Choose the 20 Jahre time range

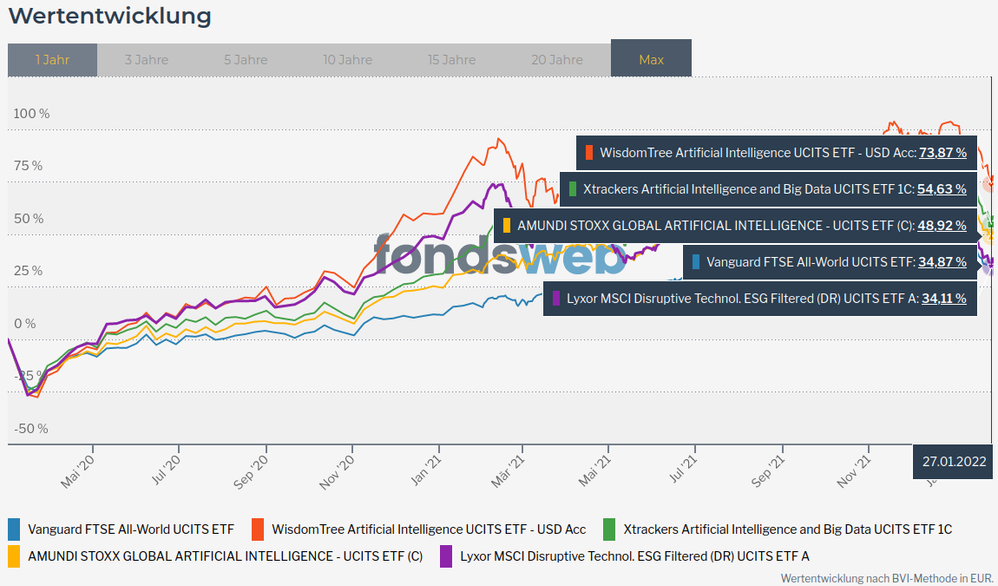pyautogui.click(x=555, y=60)
